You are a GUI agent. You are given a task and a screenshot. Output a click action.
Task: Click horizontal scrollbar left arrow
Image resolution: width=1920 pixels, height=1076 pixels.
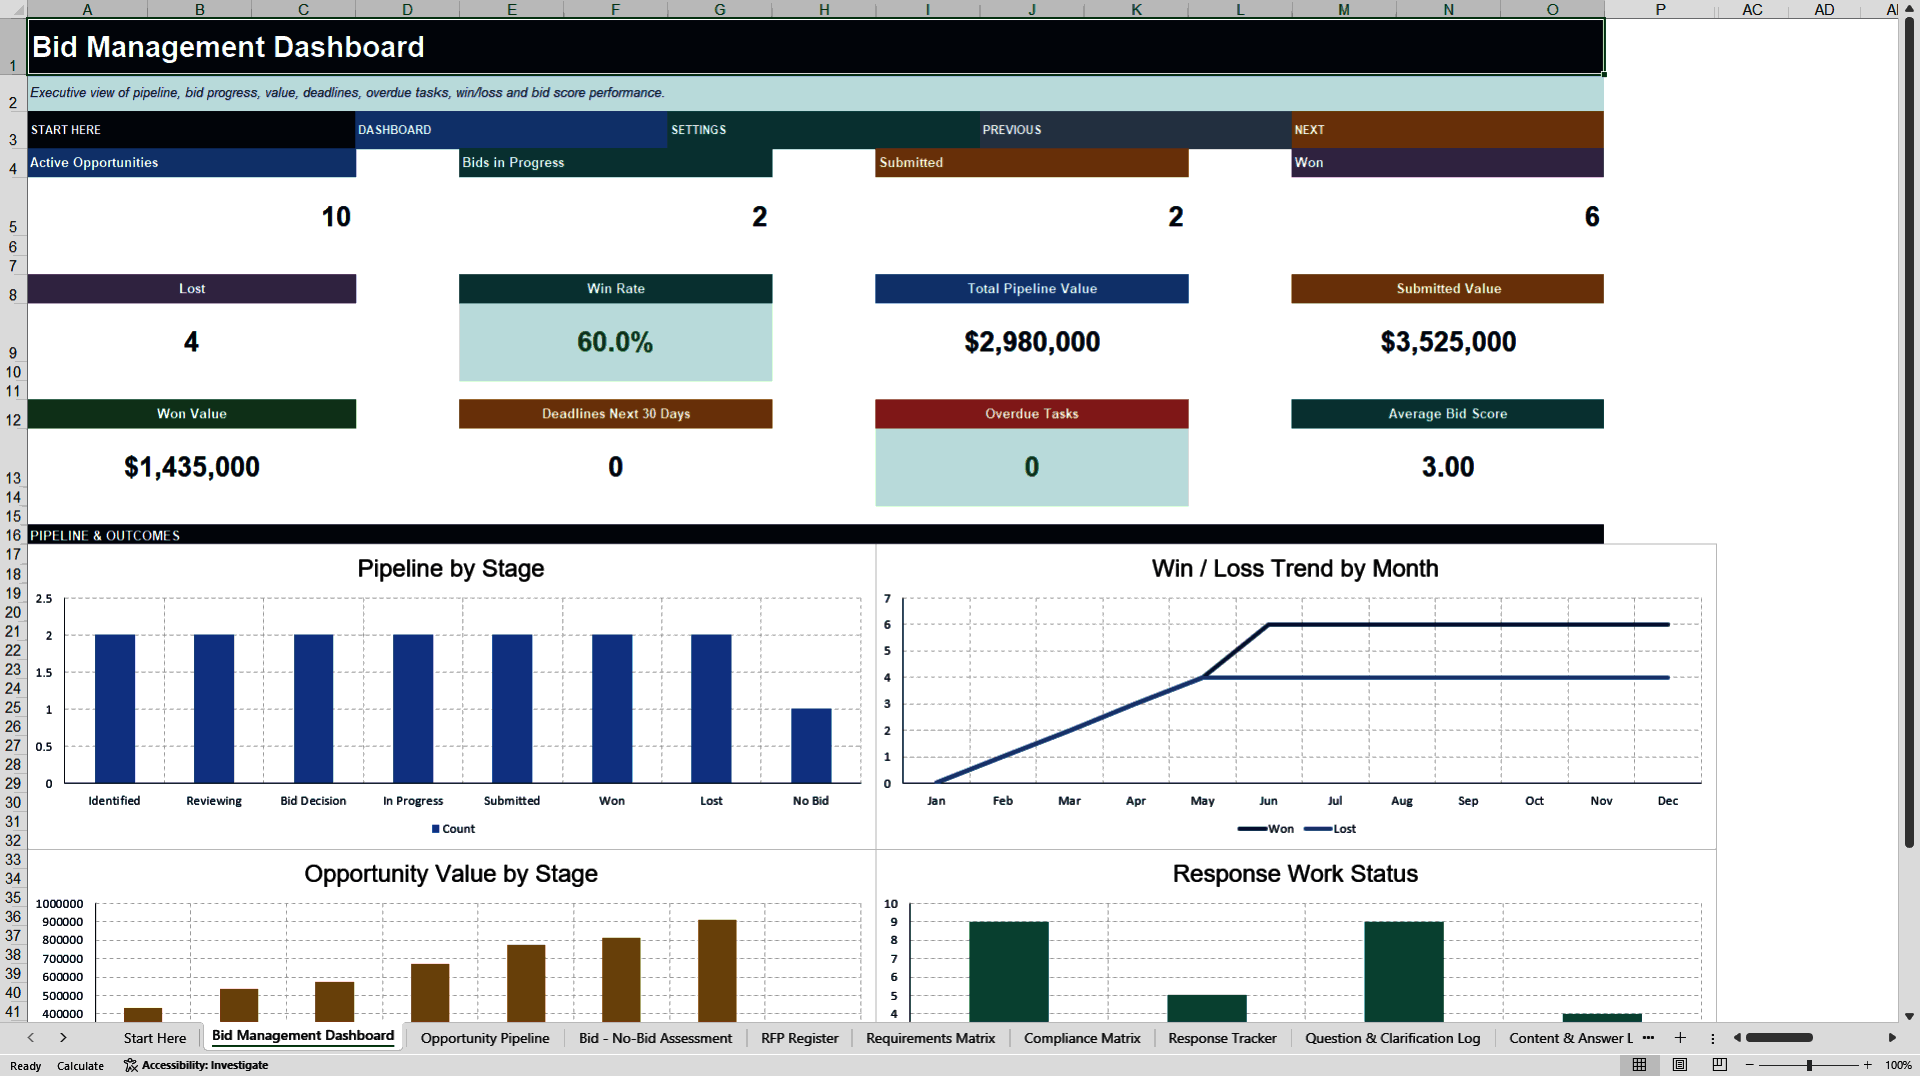click(x=1737, y=1038)
